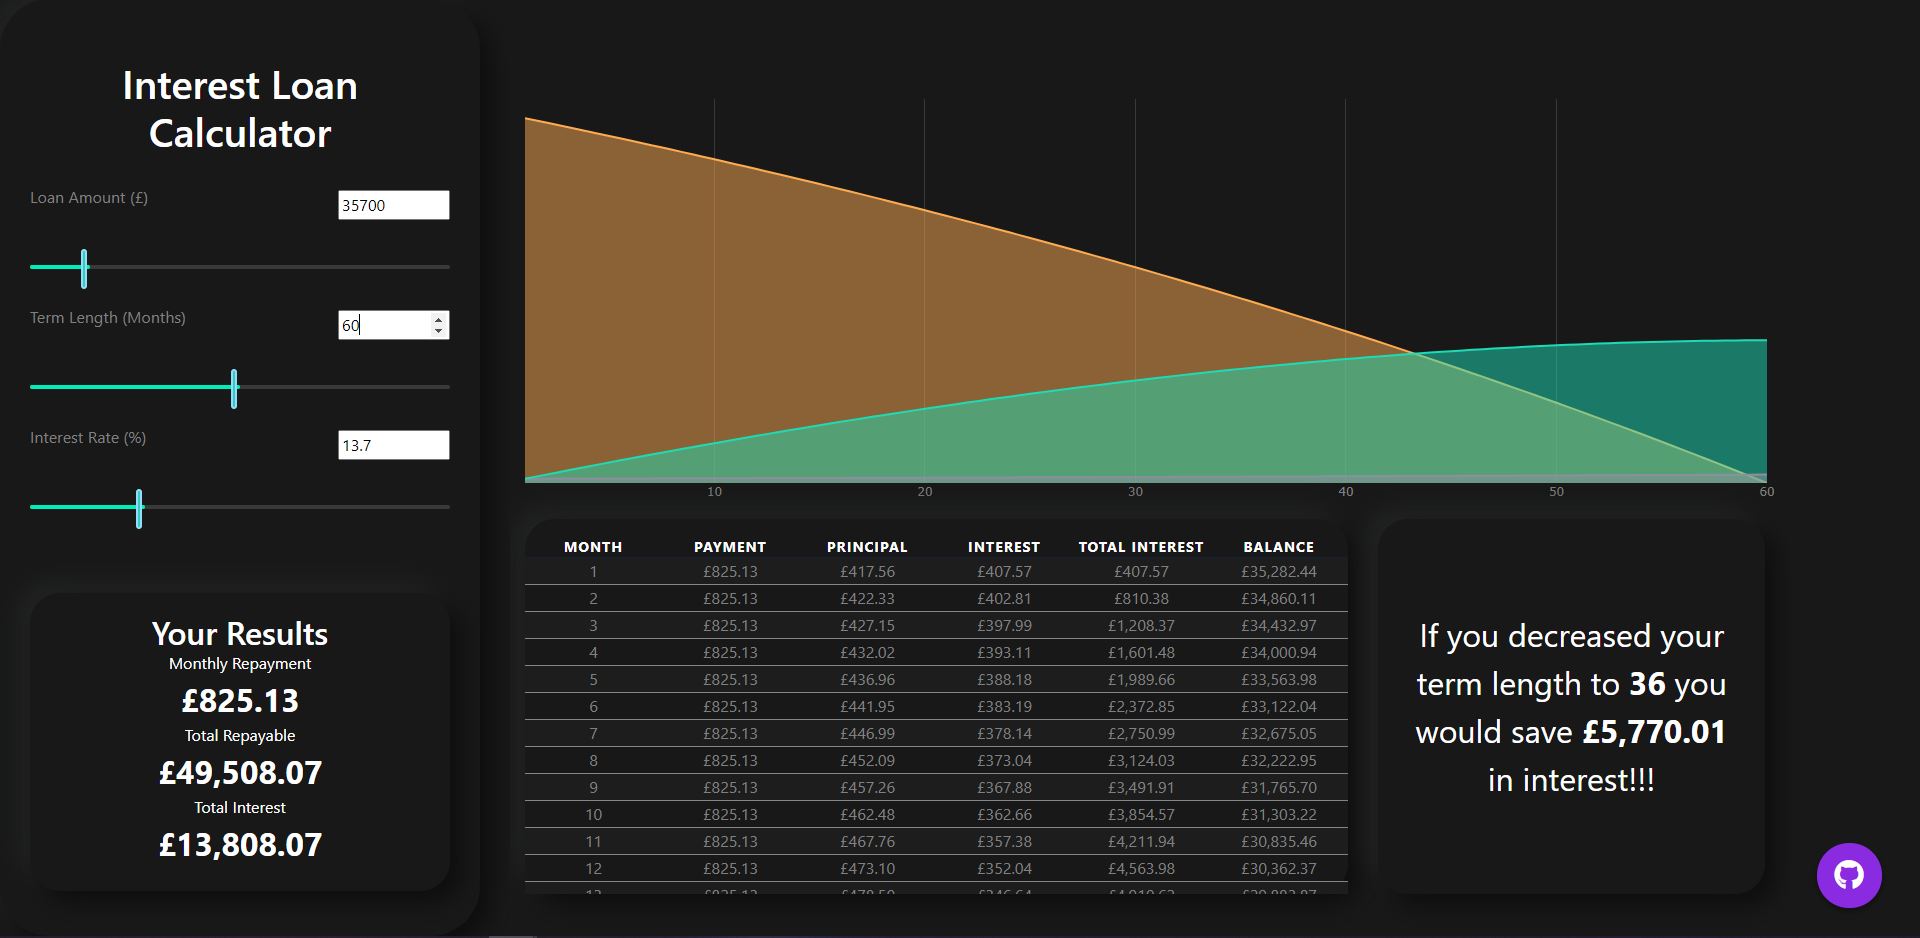Click the TOTAL INTEREST column header
This screenshot has height=938, width=1920.
tap(1141, 547)
